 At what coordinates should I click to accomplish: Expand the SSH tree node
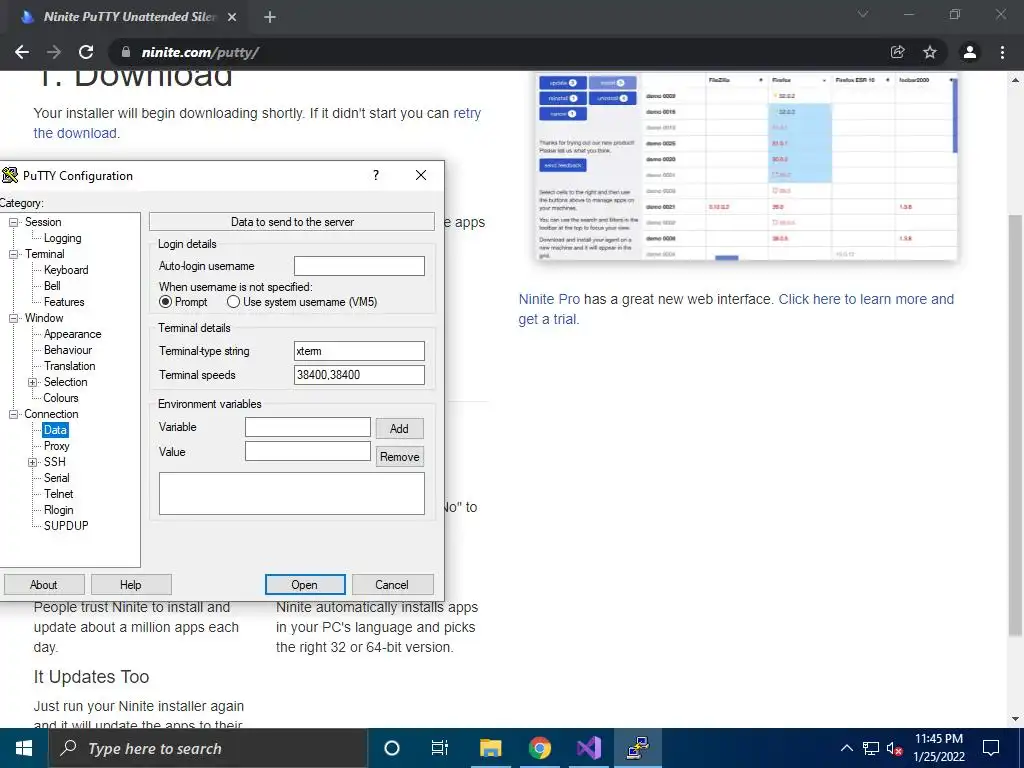point(32,462)
